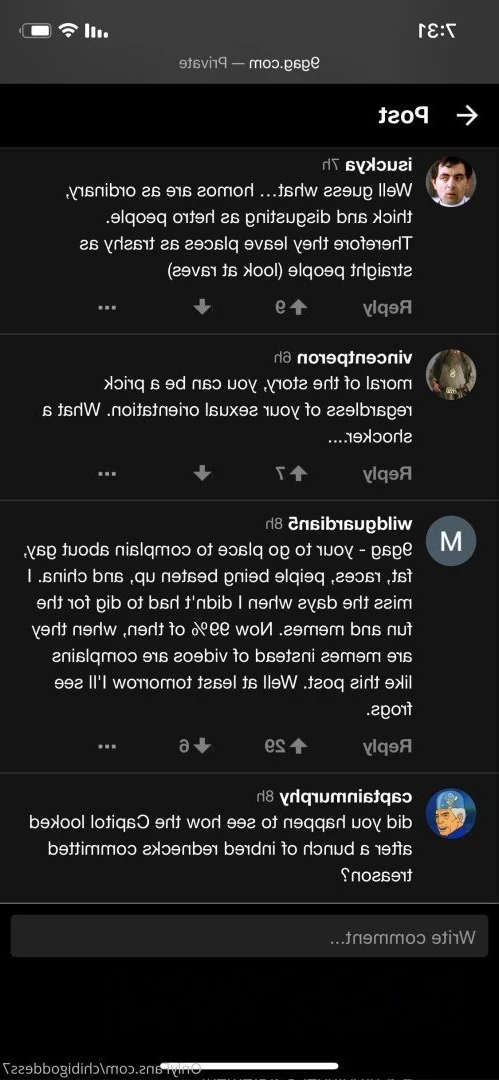Downvote vincentperon's comment

tap(202, 473)
